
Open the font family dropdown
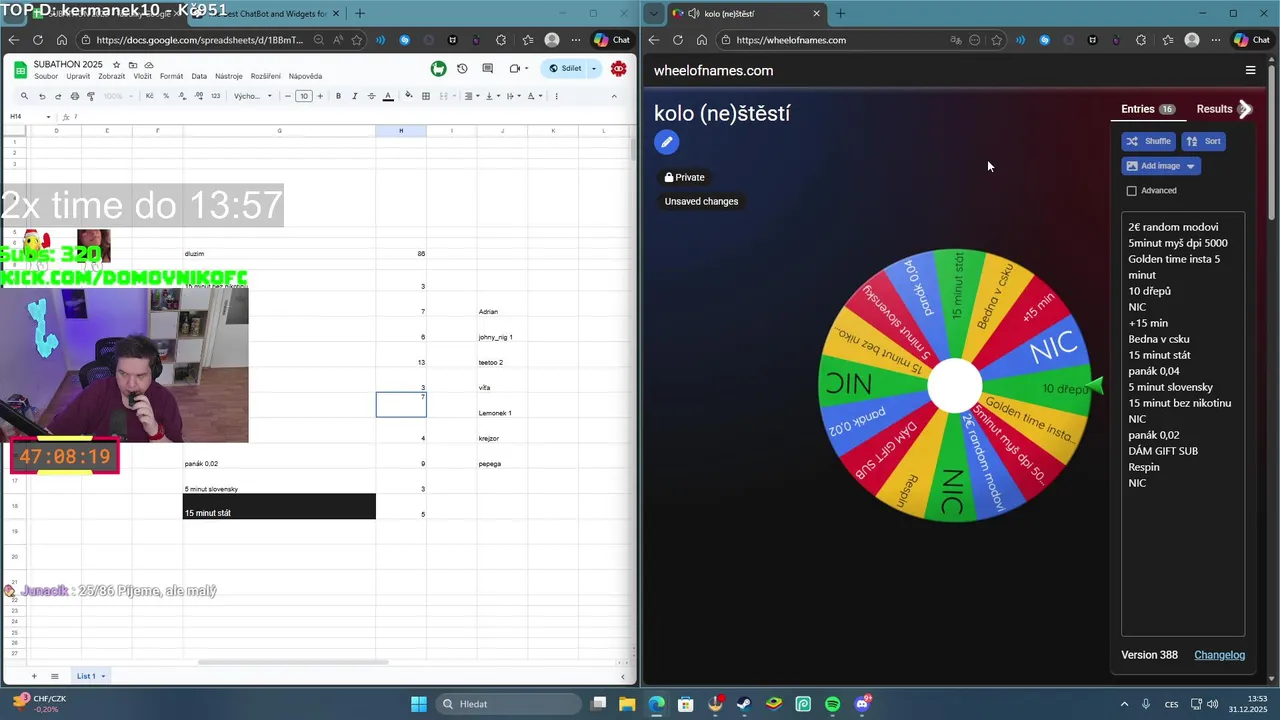[x=253, y=96]
